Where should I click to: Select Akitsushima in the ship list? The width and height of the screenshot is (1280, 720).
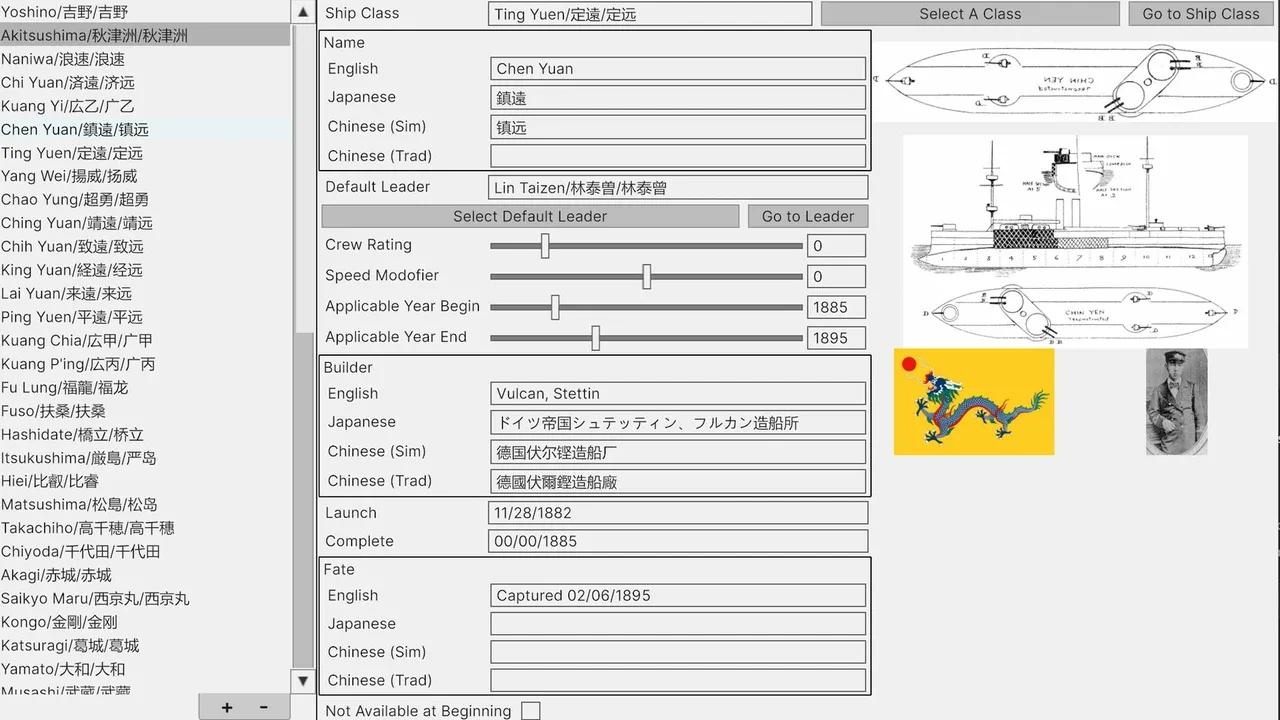(145, 35)
